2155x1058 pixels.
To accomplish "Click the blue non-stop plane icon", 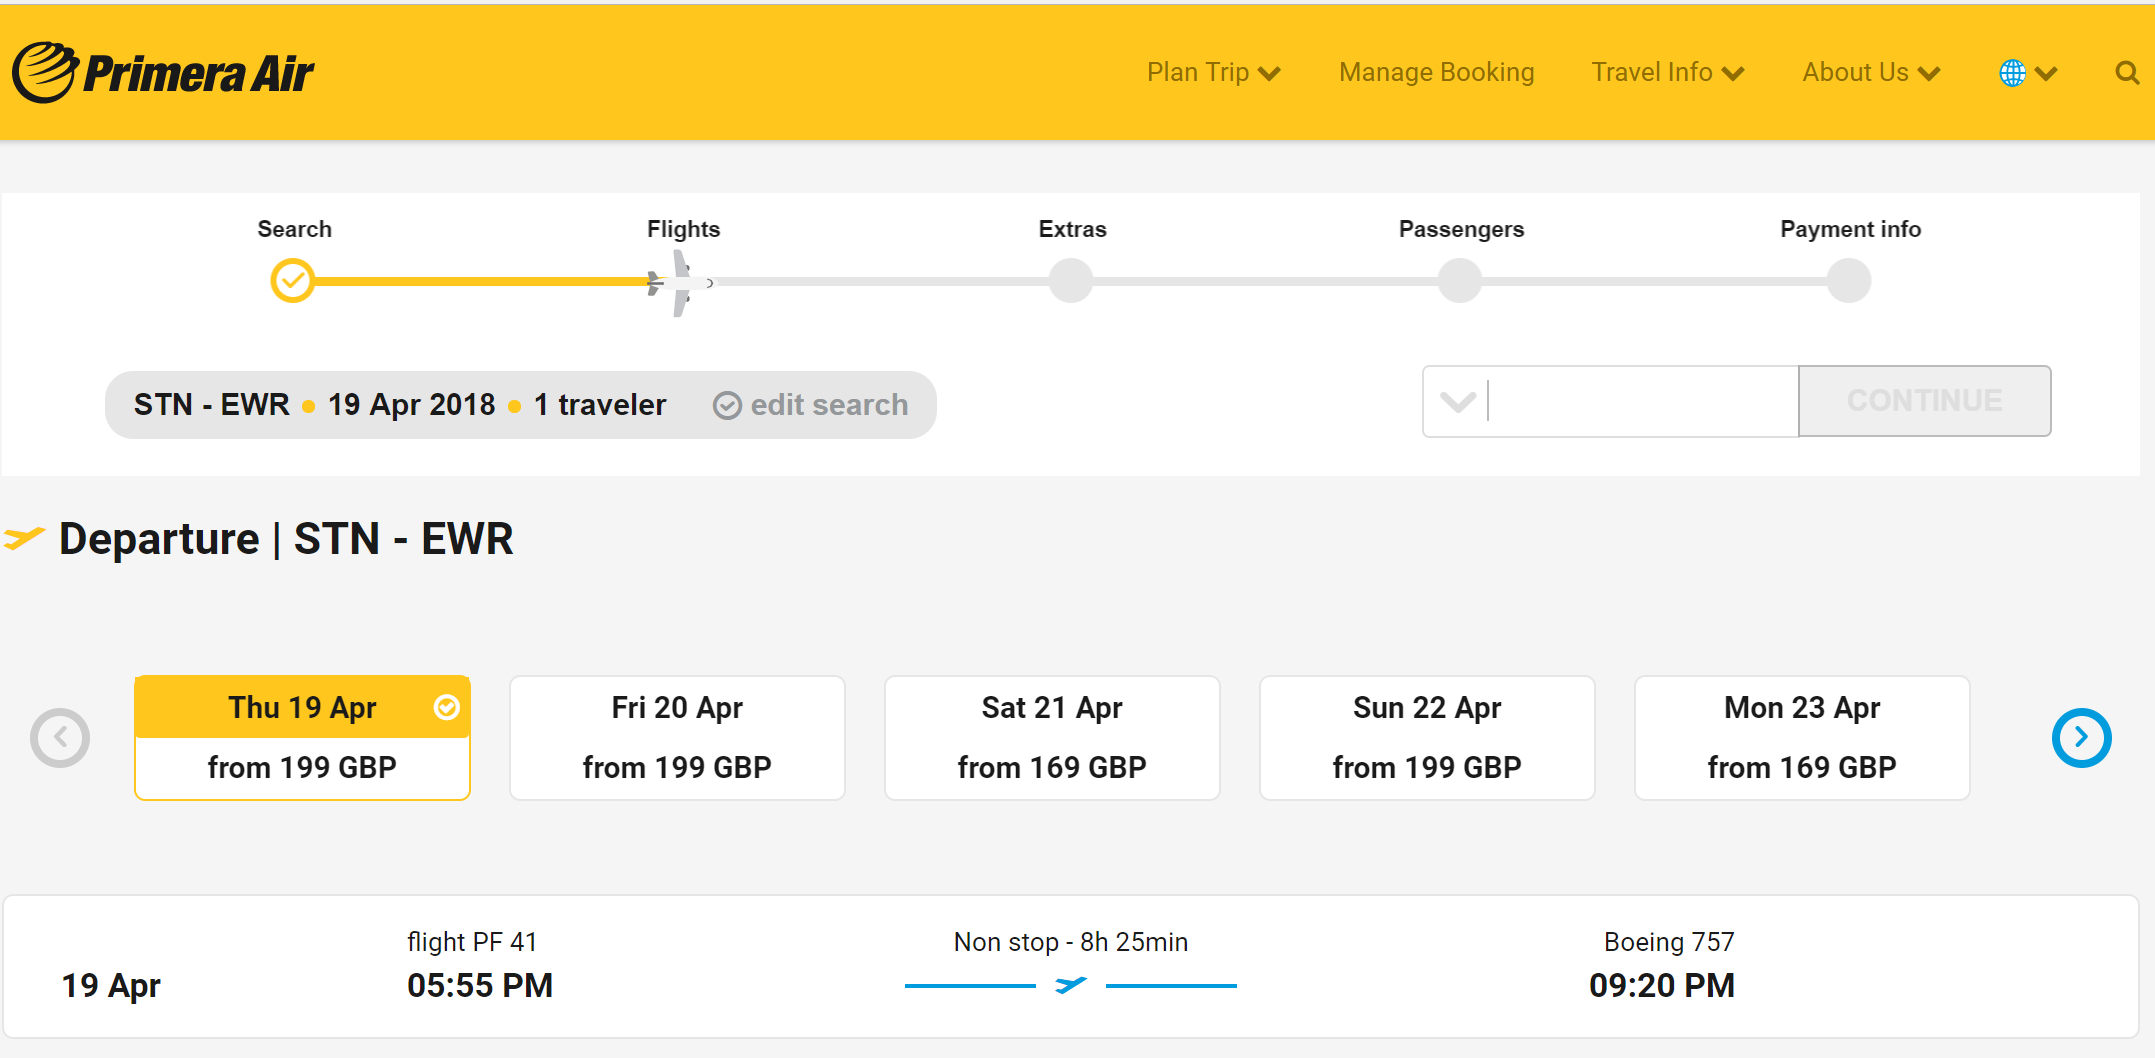I will click(x=1070, y=986).
